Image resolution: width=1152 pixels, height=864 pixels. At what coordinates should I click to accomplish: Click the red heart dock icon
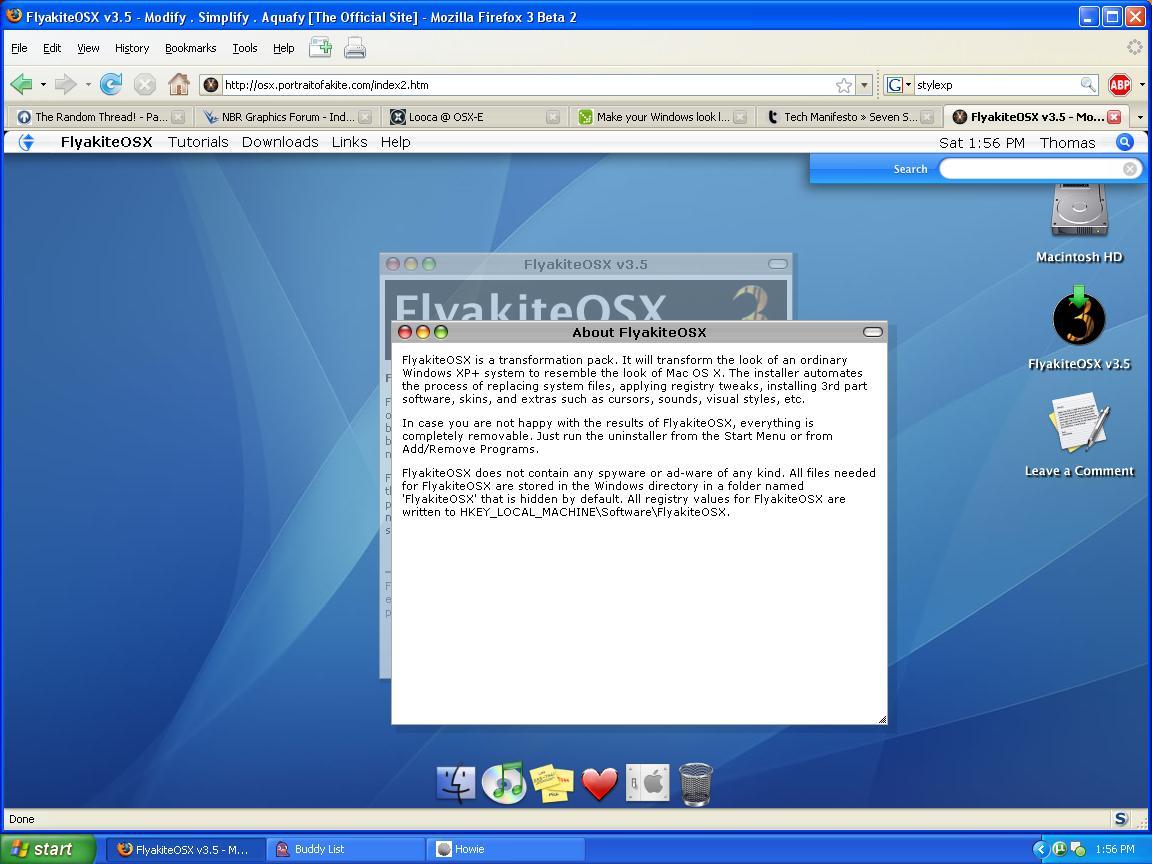[600, 785]
